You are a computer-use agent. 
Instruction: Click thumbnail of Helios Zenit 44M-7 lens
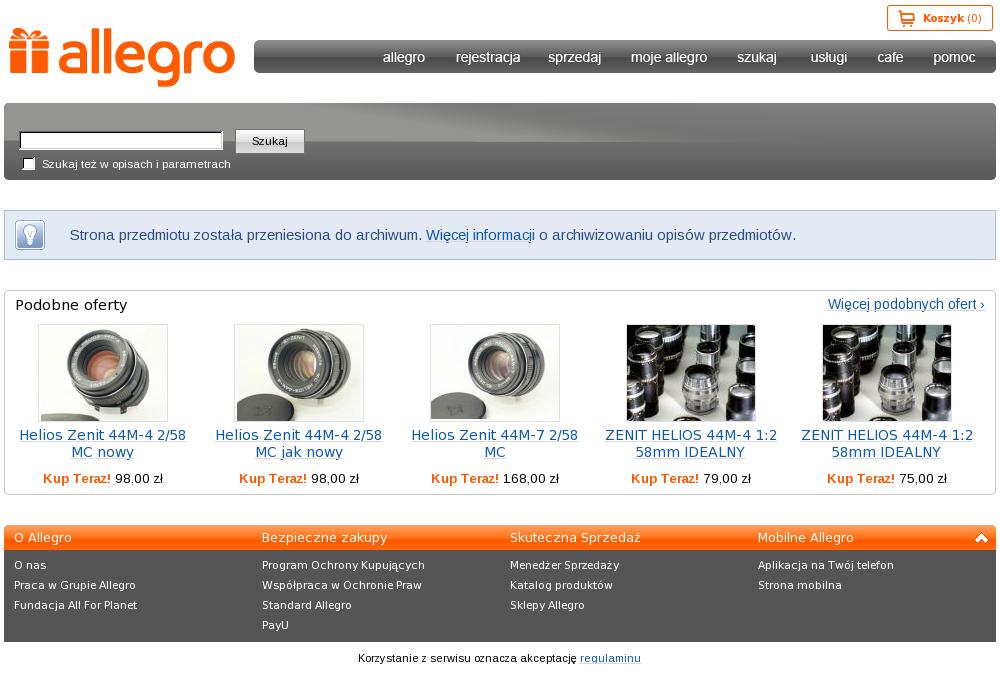pyautogui.click(x=495, y=372)
